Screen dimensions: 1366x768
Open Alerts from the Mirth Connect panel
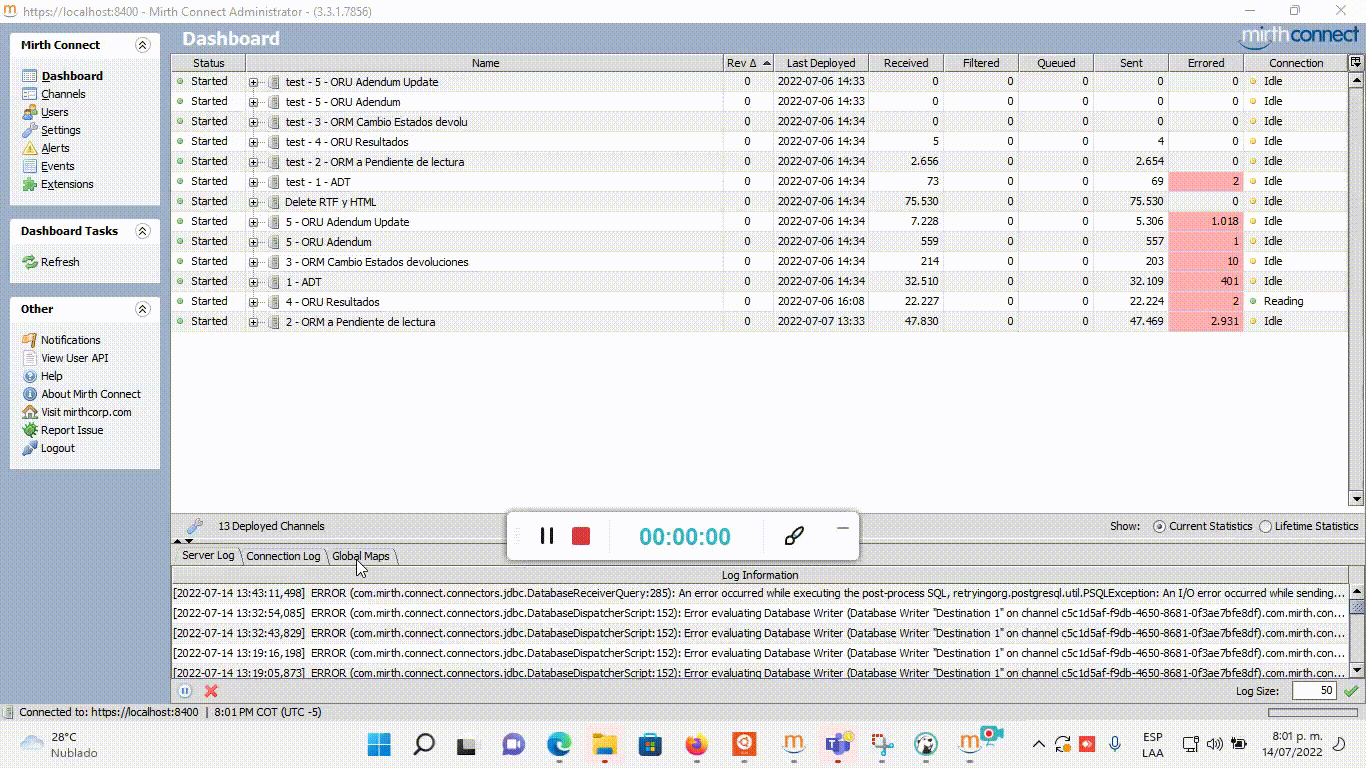point(55,148)
